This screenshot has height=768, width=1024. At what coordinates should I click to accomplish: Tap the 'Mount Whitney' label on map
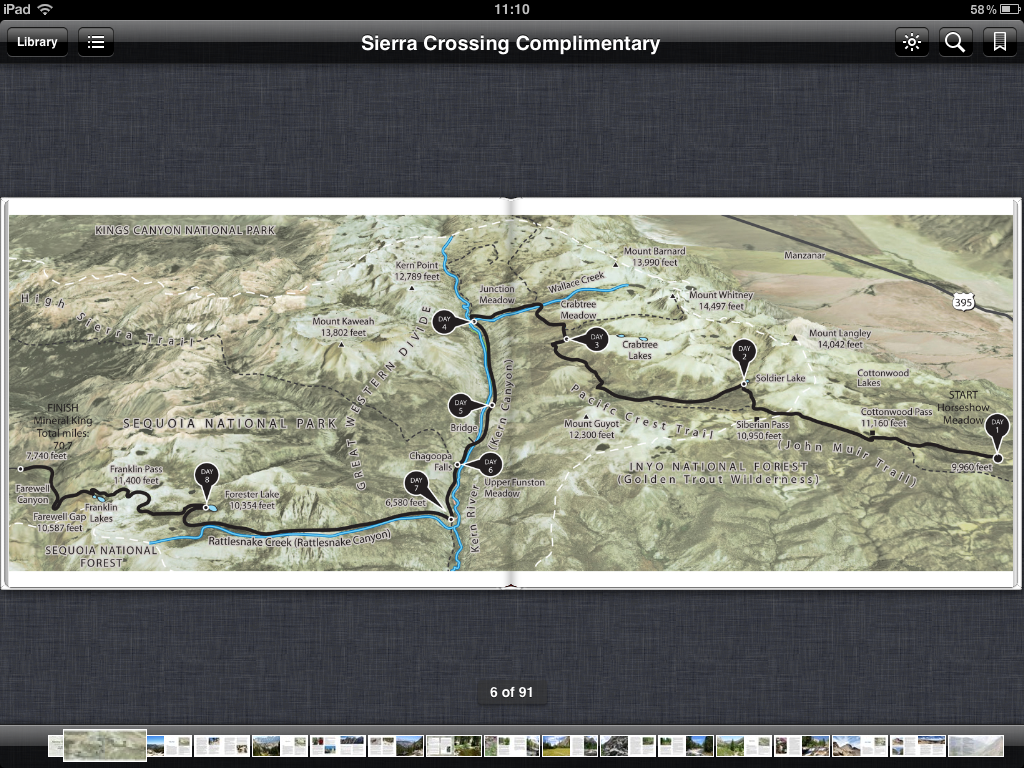[x=721, y=295]
